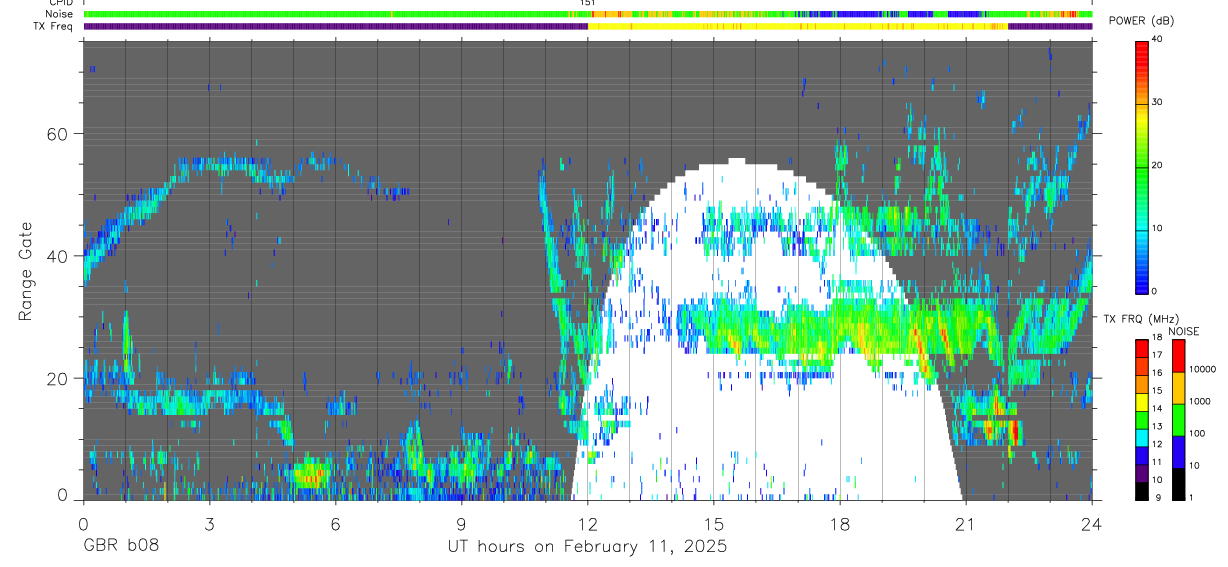
Task: Click the 18 hour tick label
Action: [x=840, y=523]
